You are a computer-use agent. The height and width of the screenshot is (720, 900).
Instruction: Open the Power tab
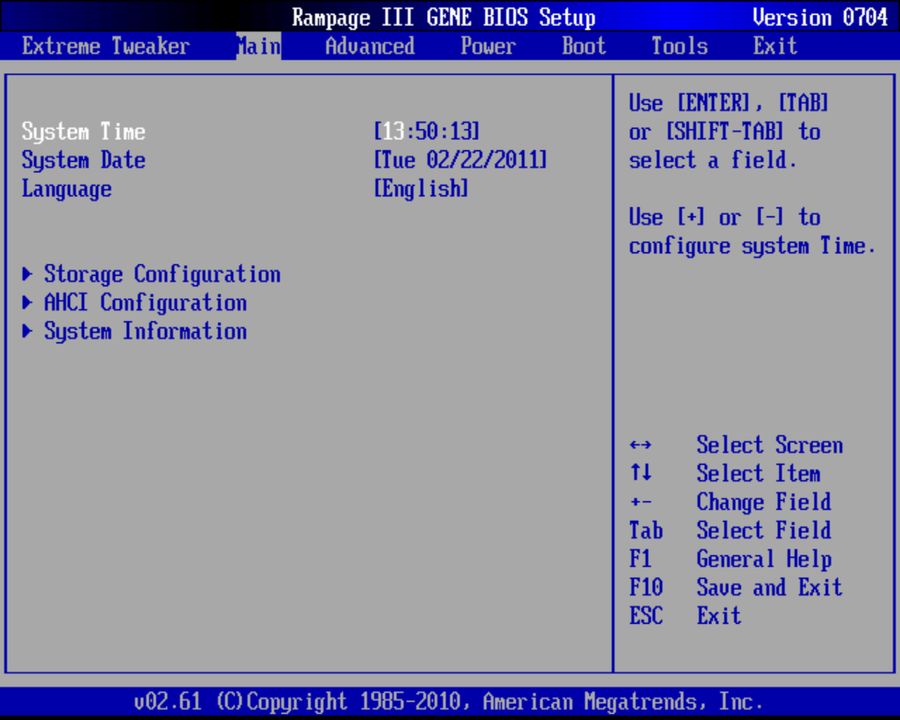coord(488,46)
